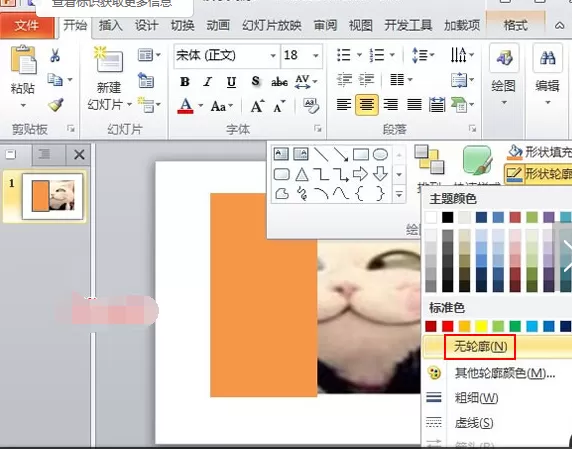The image size is (572, 449).
Task: Select Justify alignment button
Action: click(414, 105)
